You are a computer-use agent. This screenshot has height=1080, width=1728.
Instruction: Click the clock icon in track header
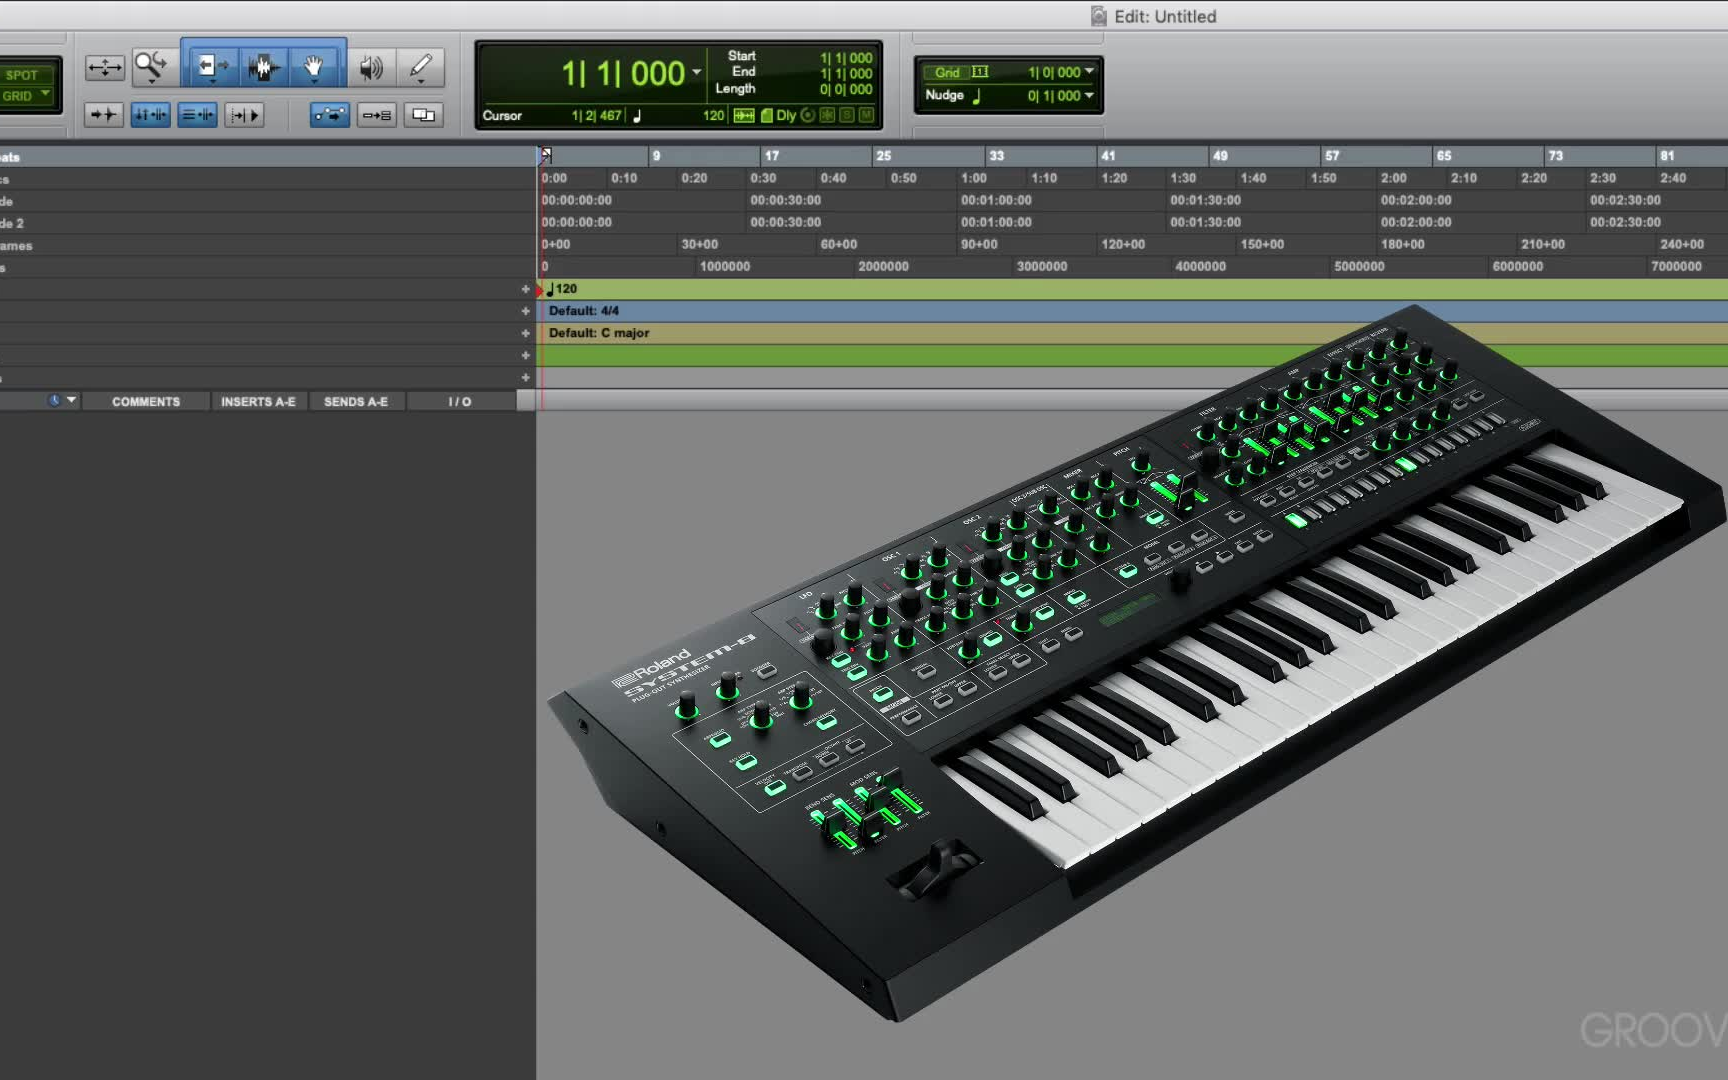54,401
